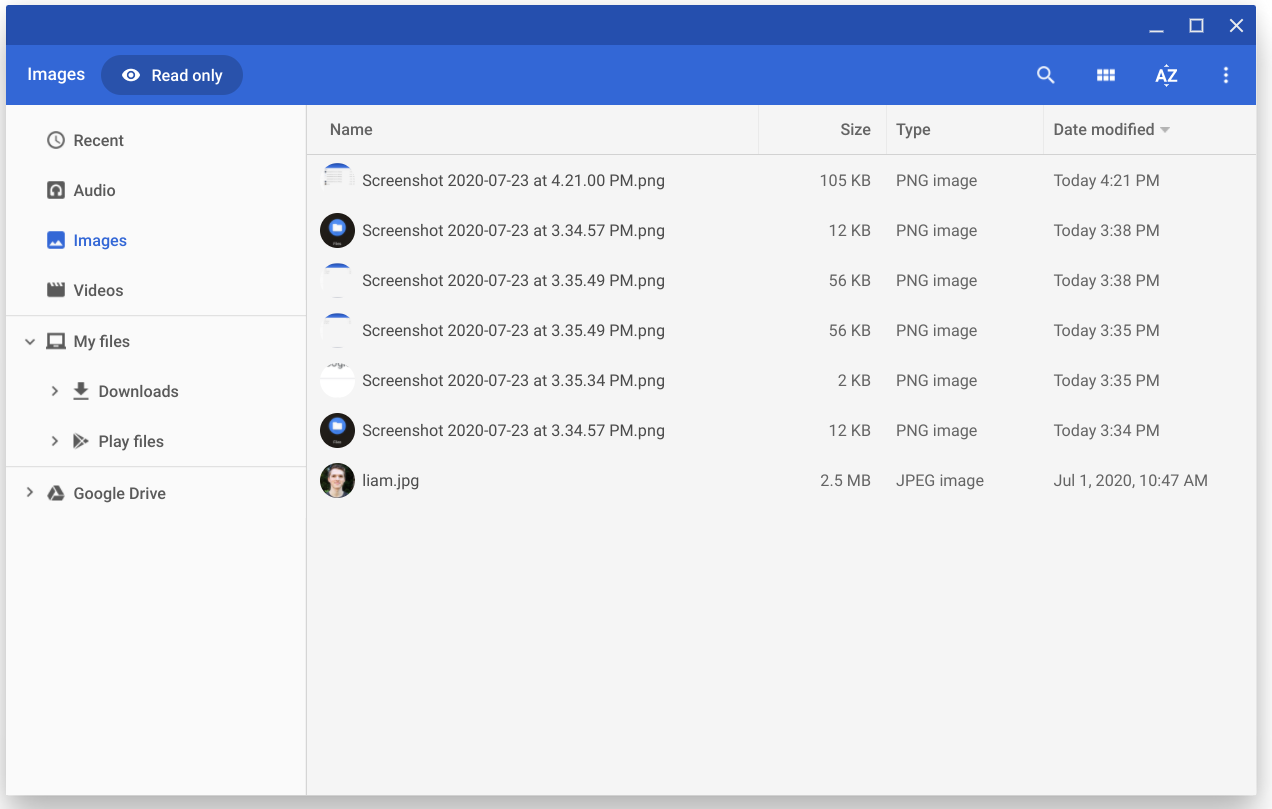Switch to thumbnail grid view
The width and height of the screenshot is (1272, 809).
[x=1106, y=75]
